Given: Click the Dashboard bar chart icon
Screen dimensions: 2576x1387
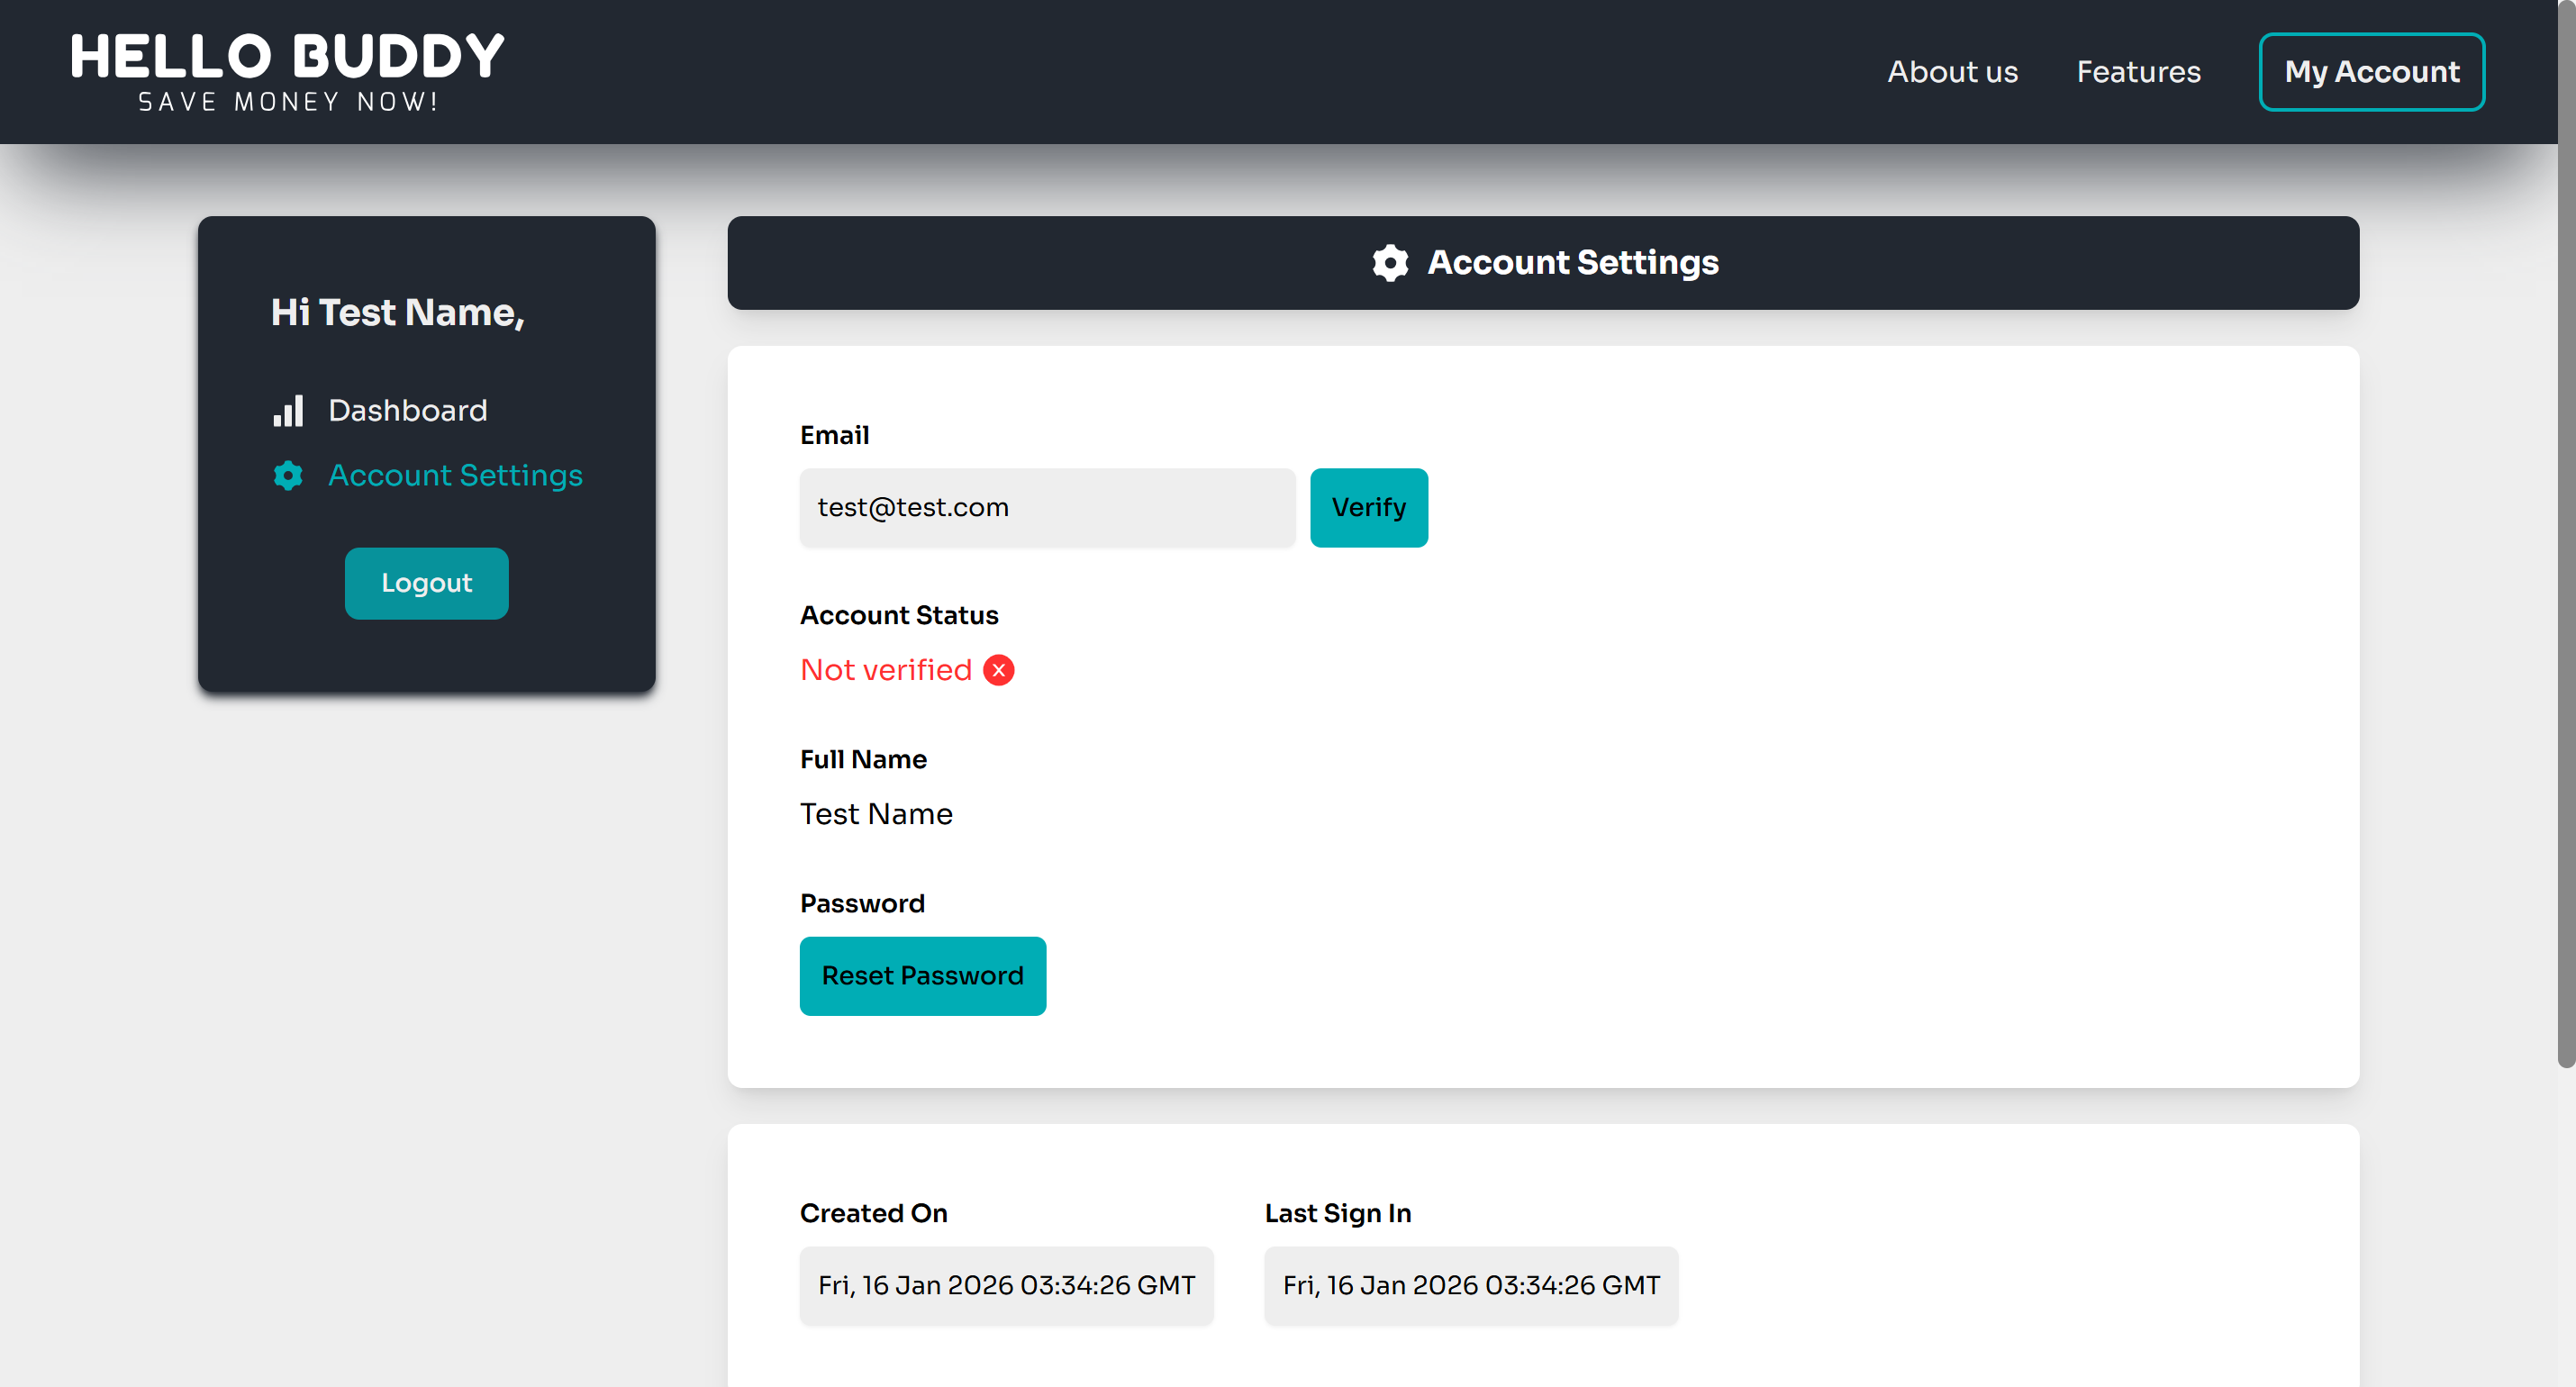Looking at the screenshot, I should click(288, 411).
